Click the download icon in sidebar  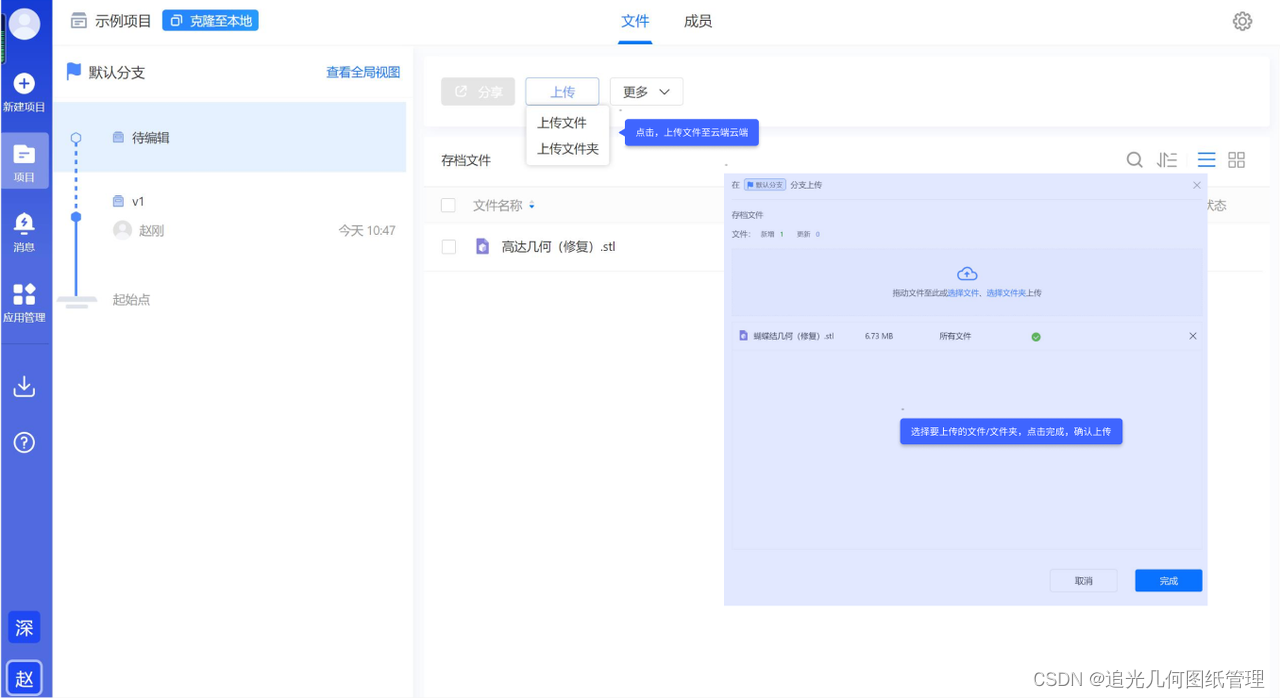[24, 387]
